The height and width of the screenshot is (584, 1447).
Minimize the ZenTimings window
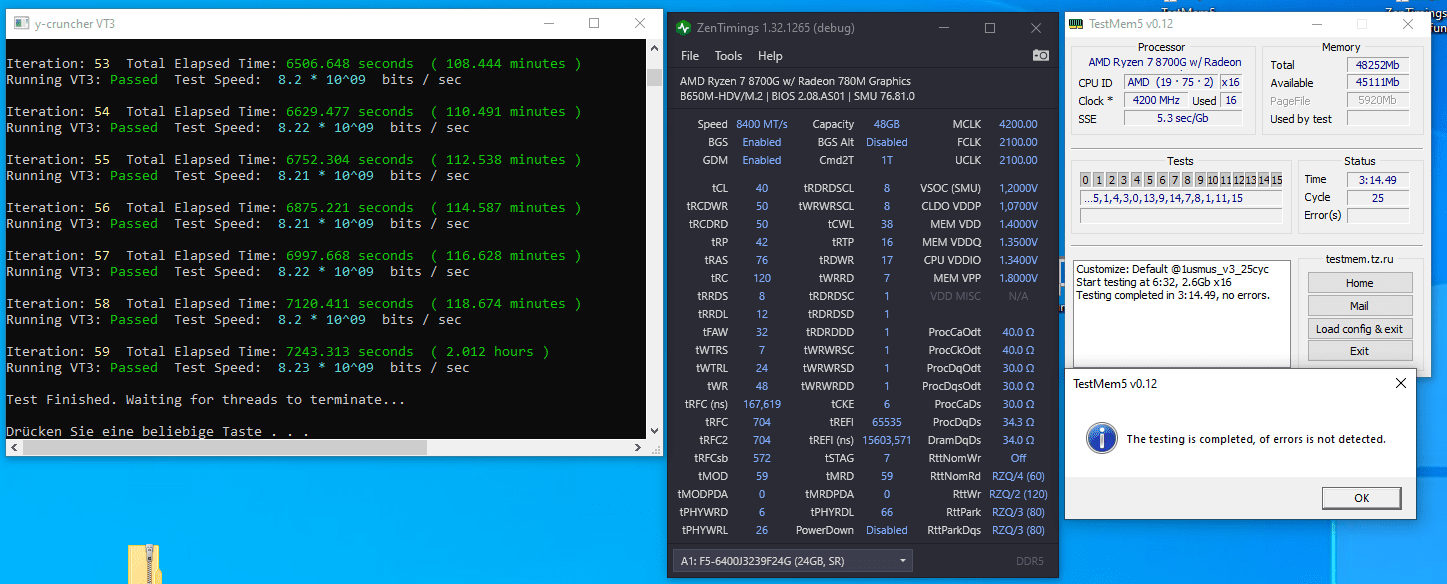click(x=946, y=28)
